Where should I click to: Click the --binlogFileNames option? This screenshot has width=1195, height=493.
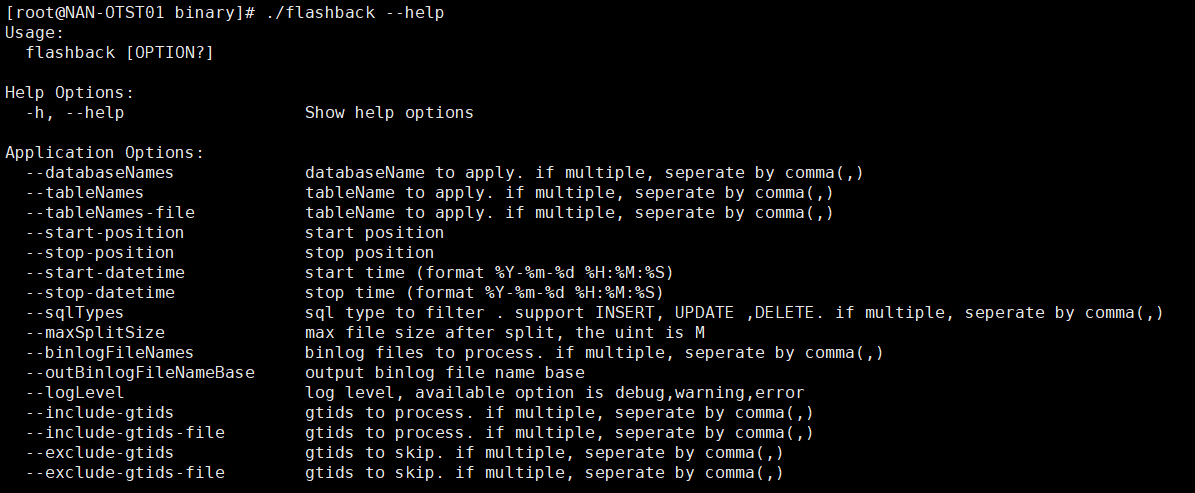[110, 353]
